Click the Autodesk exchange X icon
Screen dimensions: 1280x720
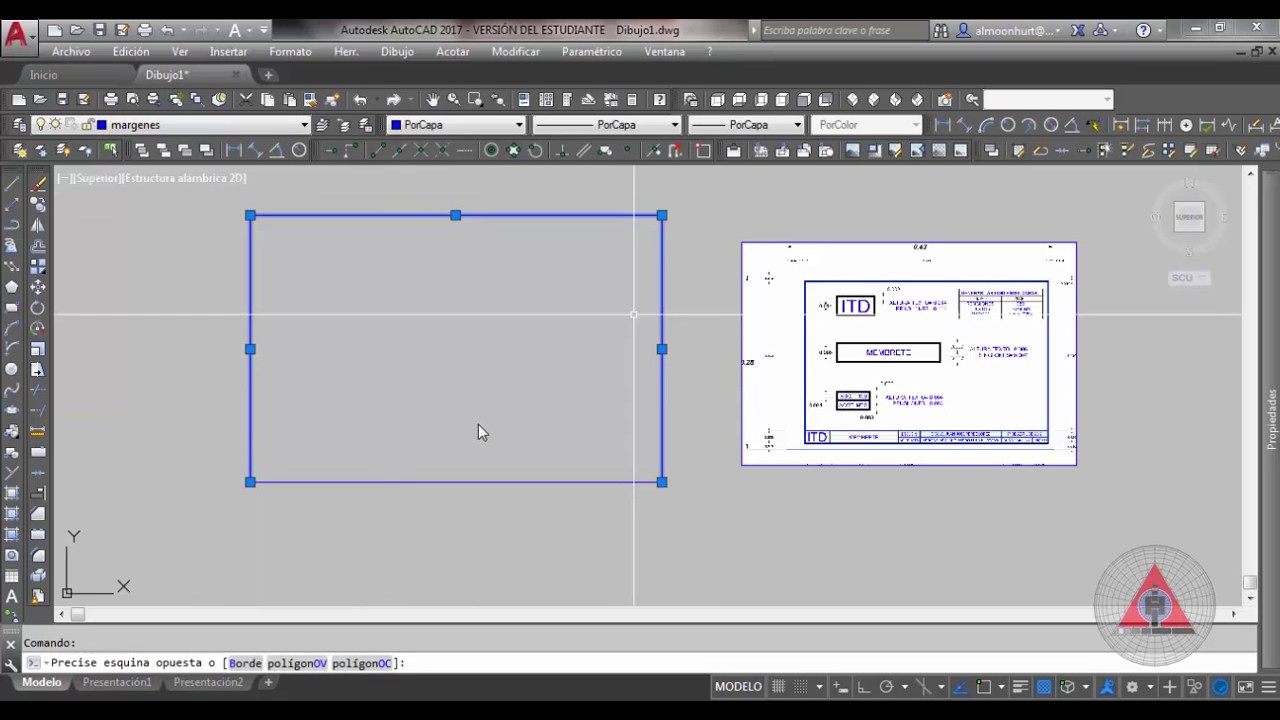1077,31
